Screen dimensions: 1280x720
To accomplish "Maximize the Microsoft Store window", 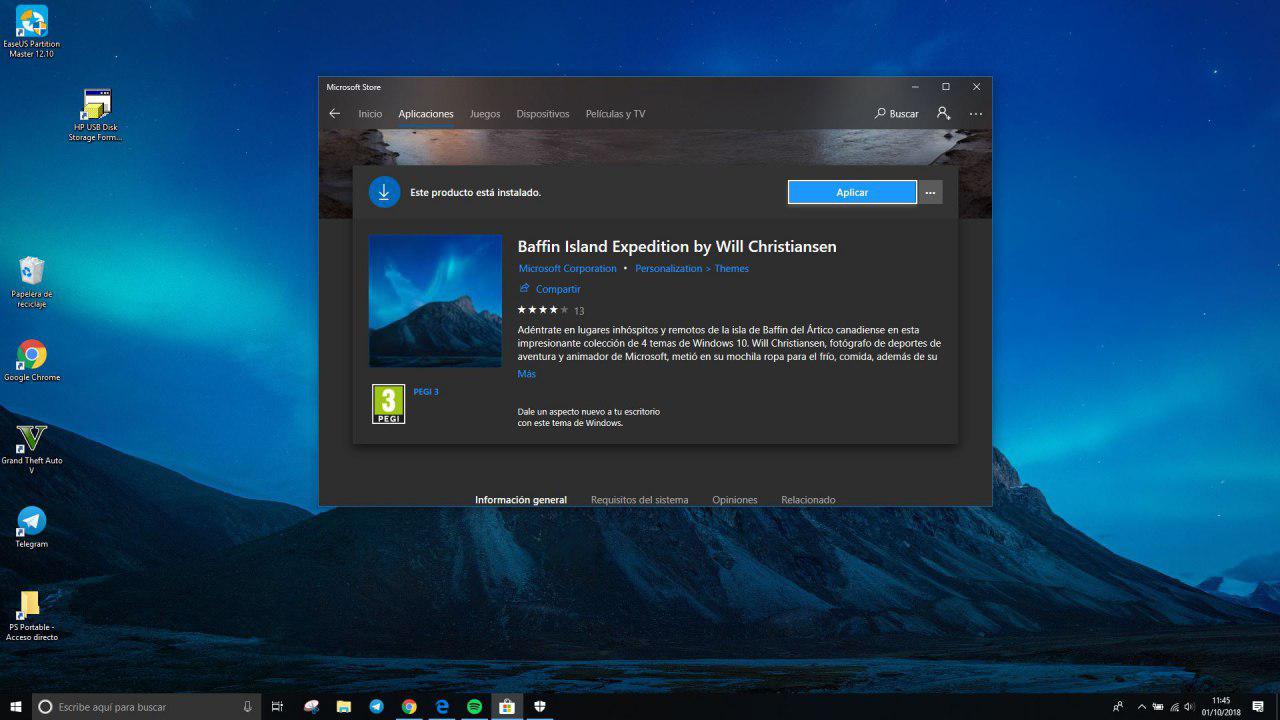I will click(945, 87).
